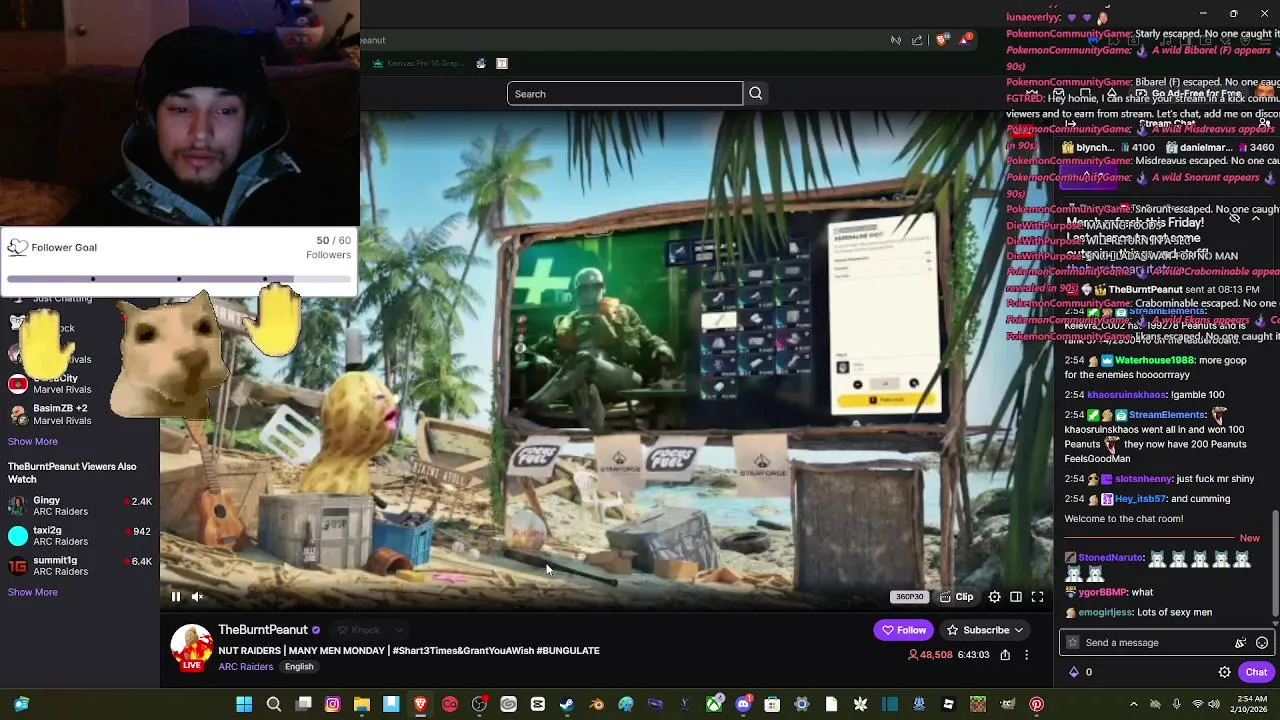Open Discord from the taskbar
This screenshot has height=720, width=1280.
point(743,704)
